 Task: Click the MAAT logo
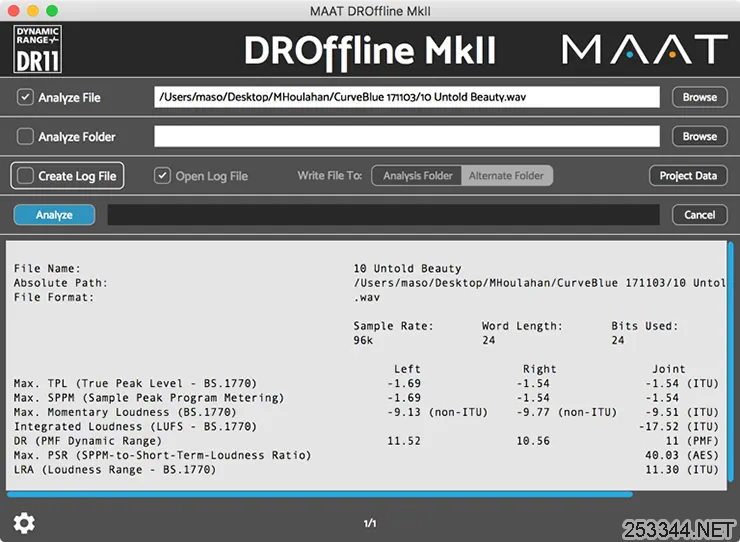645,49
